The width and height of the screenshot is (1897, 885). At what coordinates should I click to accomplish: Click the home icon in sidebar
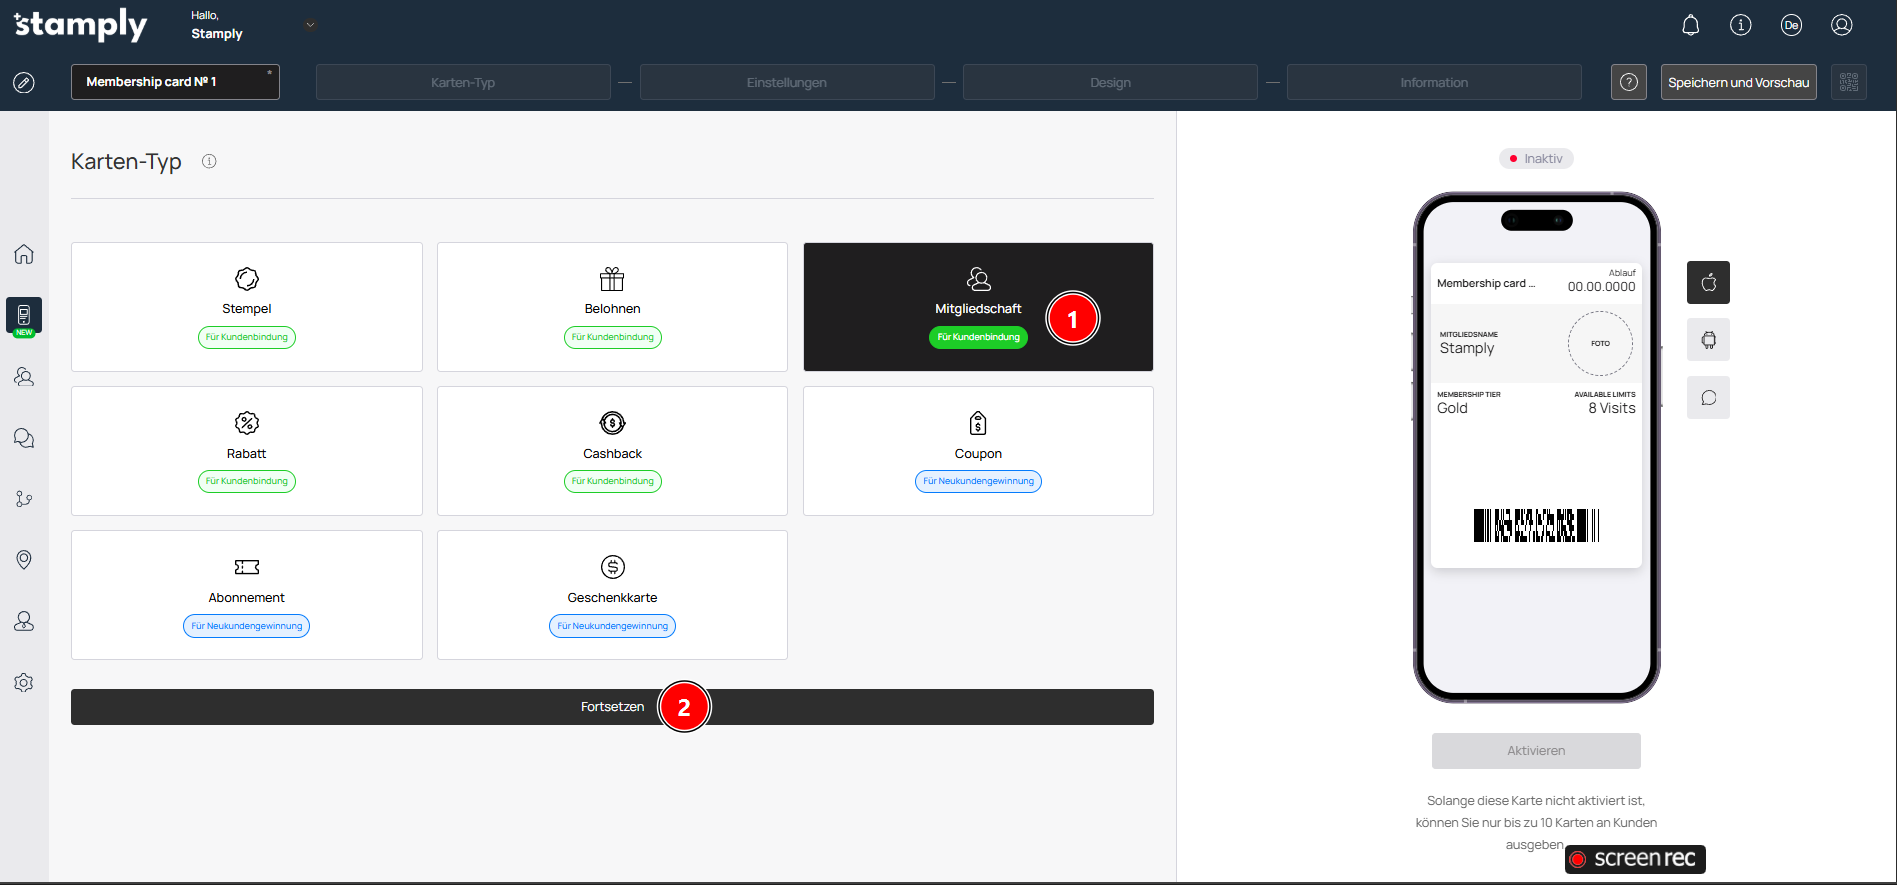[x=24, y=254]
